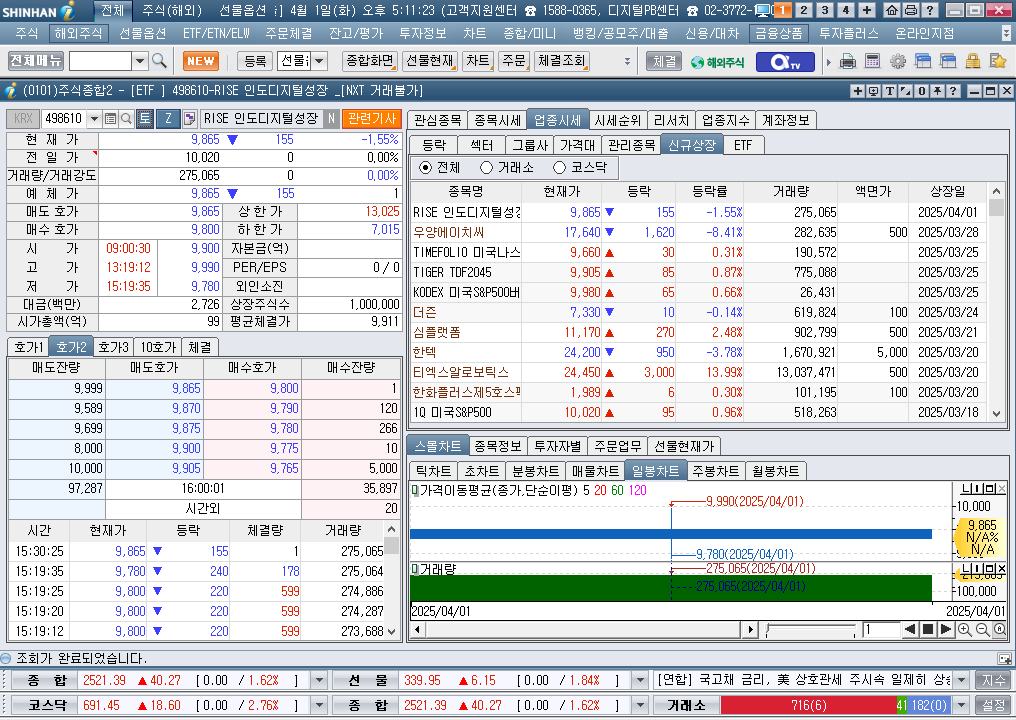Click the pin icon in inner window header

(x=938, y=91)
